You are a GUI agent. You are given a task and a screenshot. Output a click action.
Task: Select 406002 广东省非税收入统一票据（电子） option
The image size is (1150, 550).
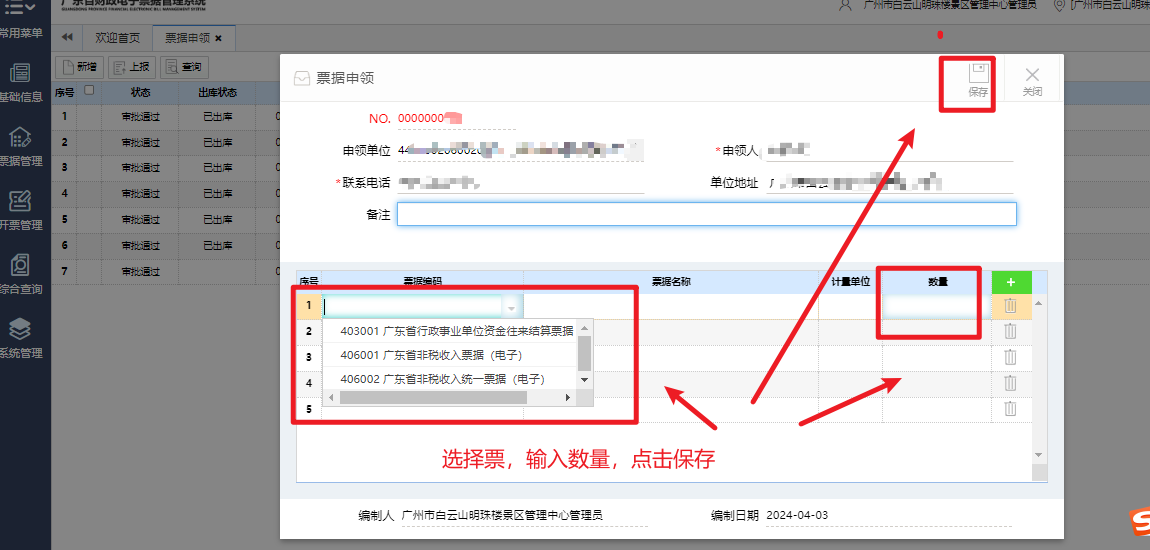tap(442, 379)
